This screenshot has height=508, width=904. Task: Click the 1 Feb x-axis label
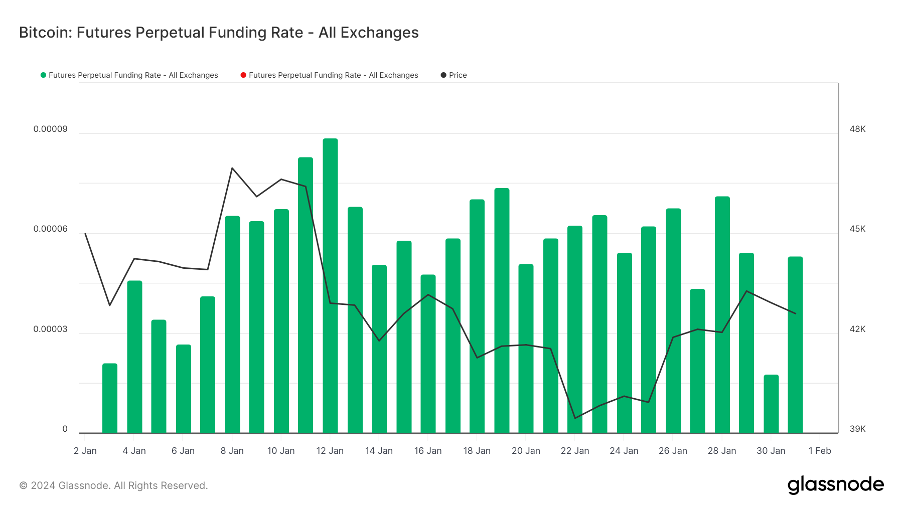coord(820,451)
